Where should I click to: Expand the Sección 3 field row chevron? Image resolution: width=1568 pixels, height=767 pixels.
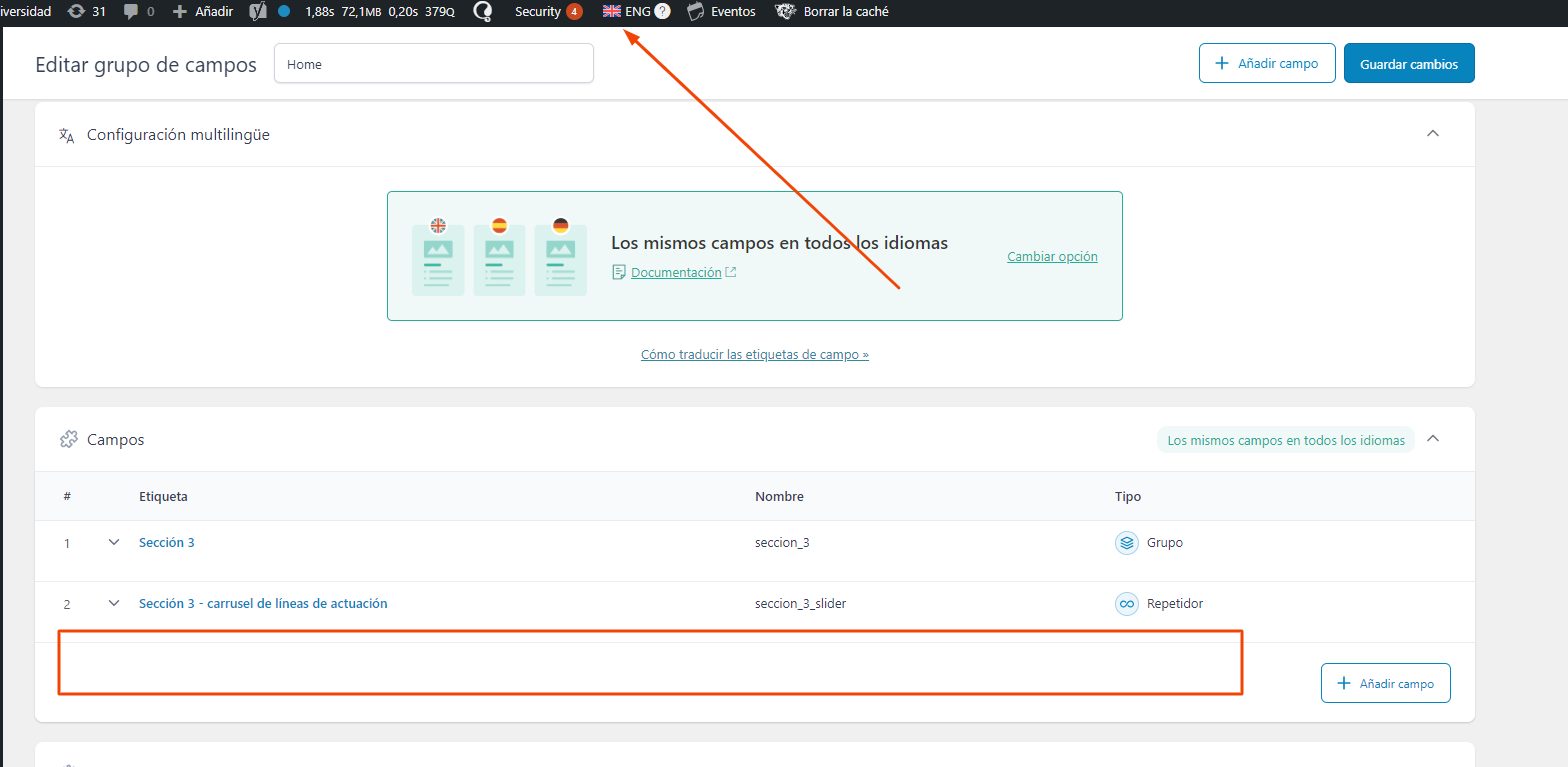(114, 542)
